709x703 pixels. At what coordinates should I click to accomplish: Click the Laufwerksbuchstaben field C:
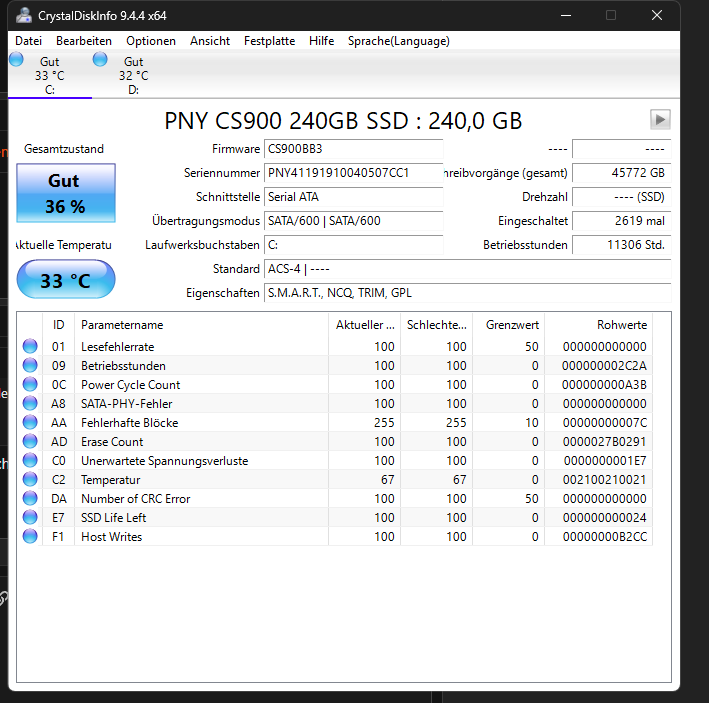click(x=354, y=245)
